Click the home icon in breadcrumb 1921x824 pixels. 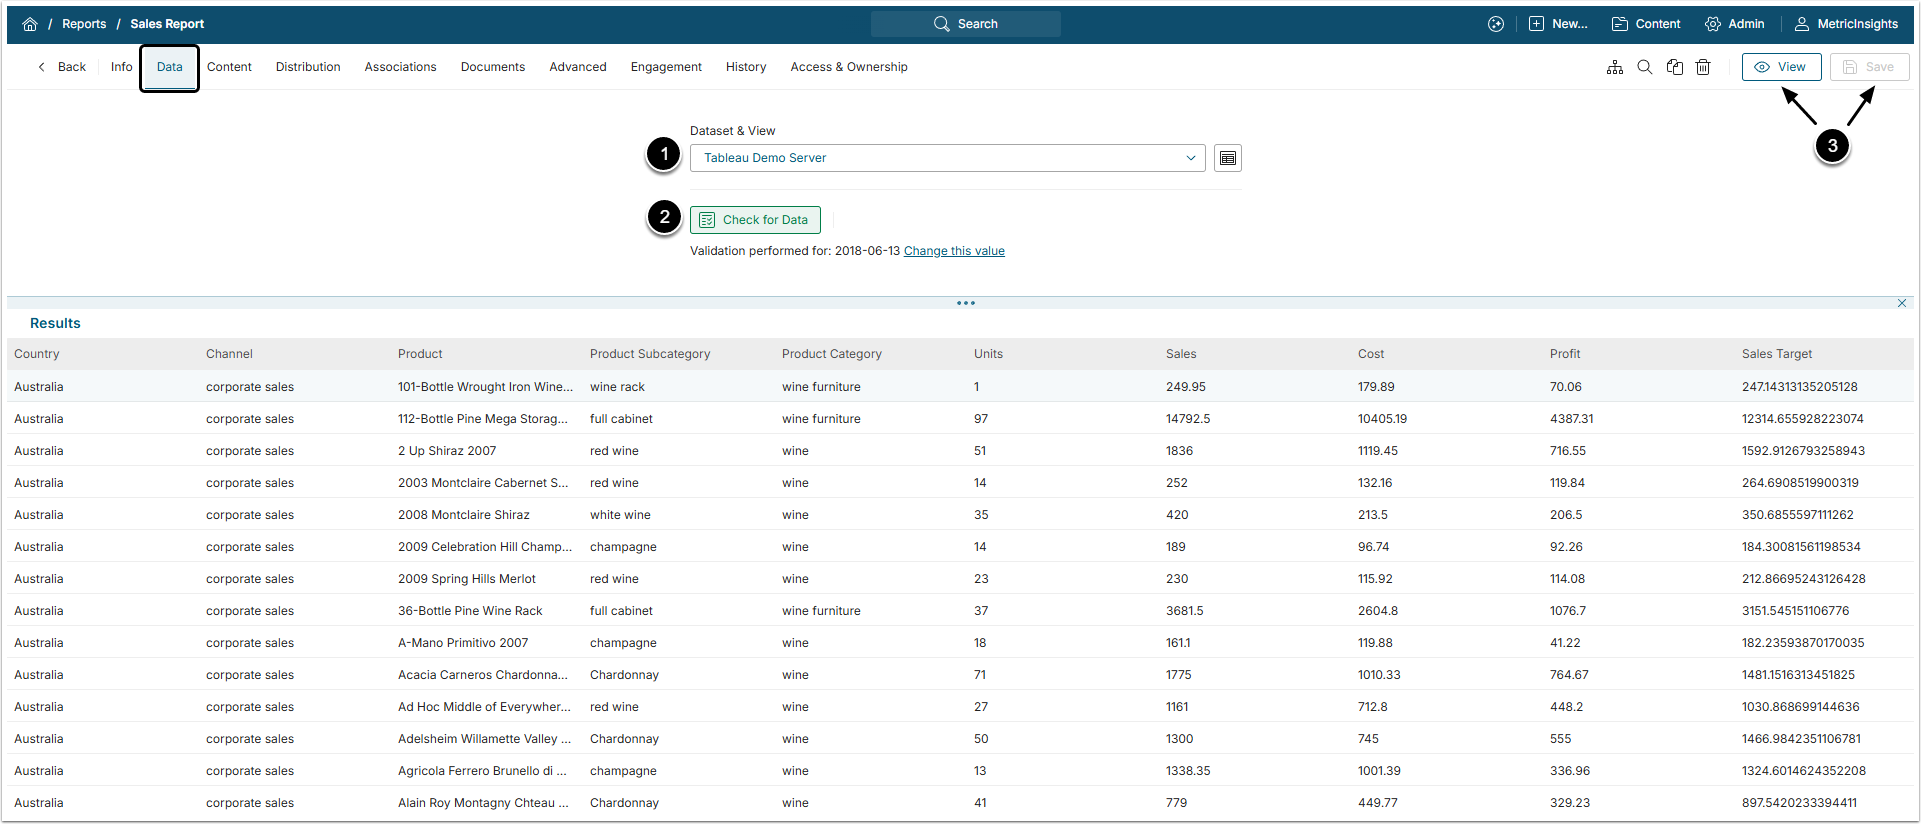30,24
